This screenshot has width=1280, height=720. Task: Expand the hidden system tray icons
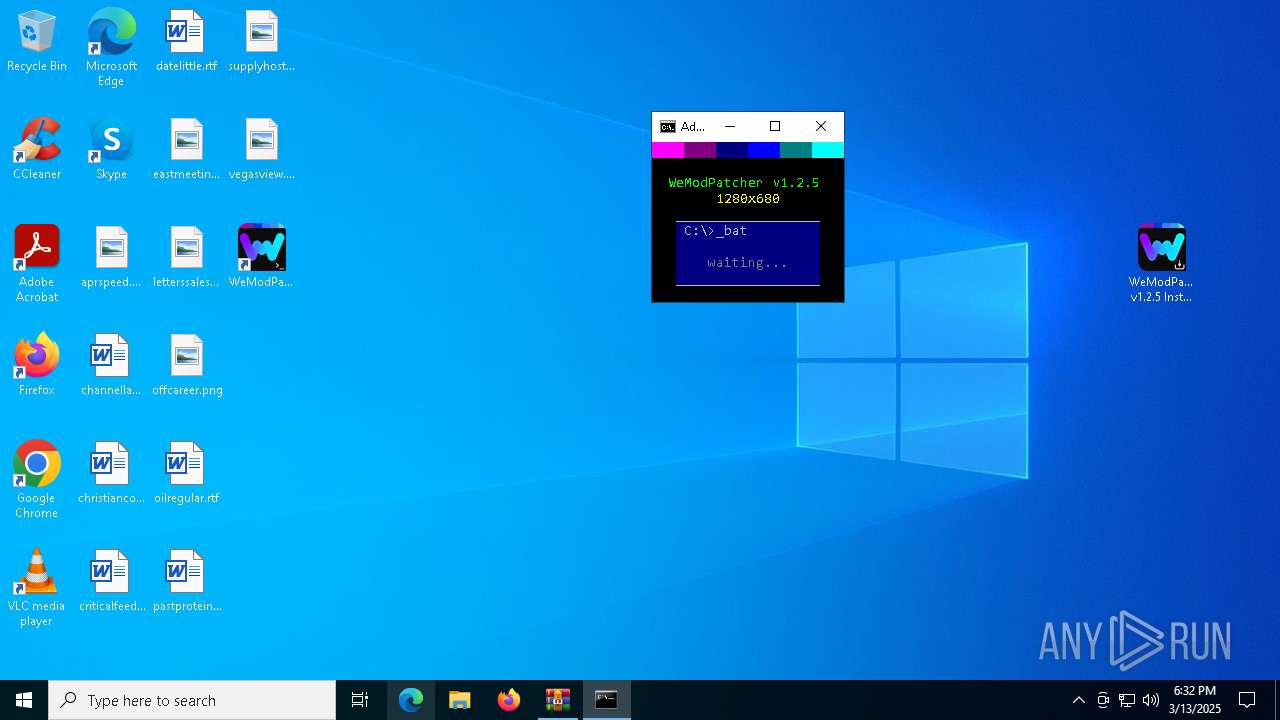click(x=1078, y=700)
